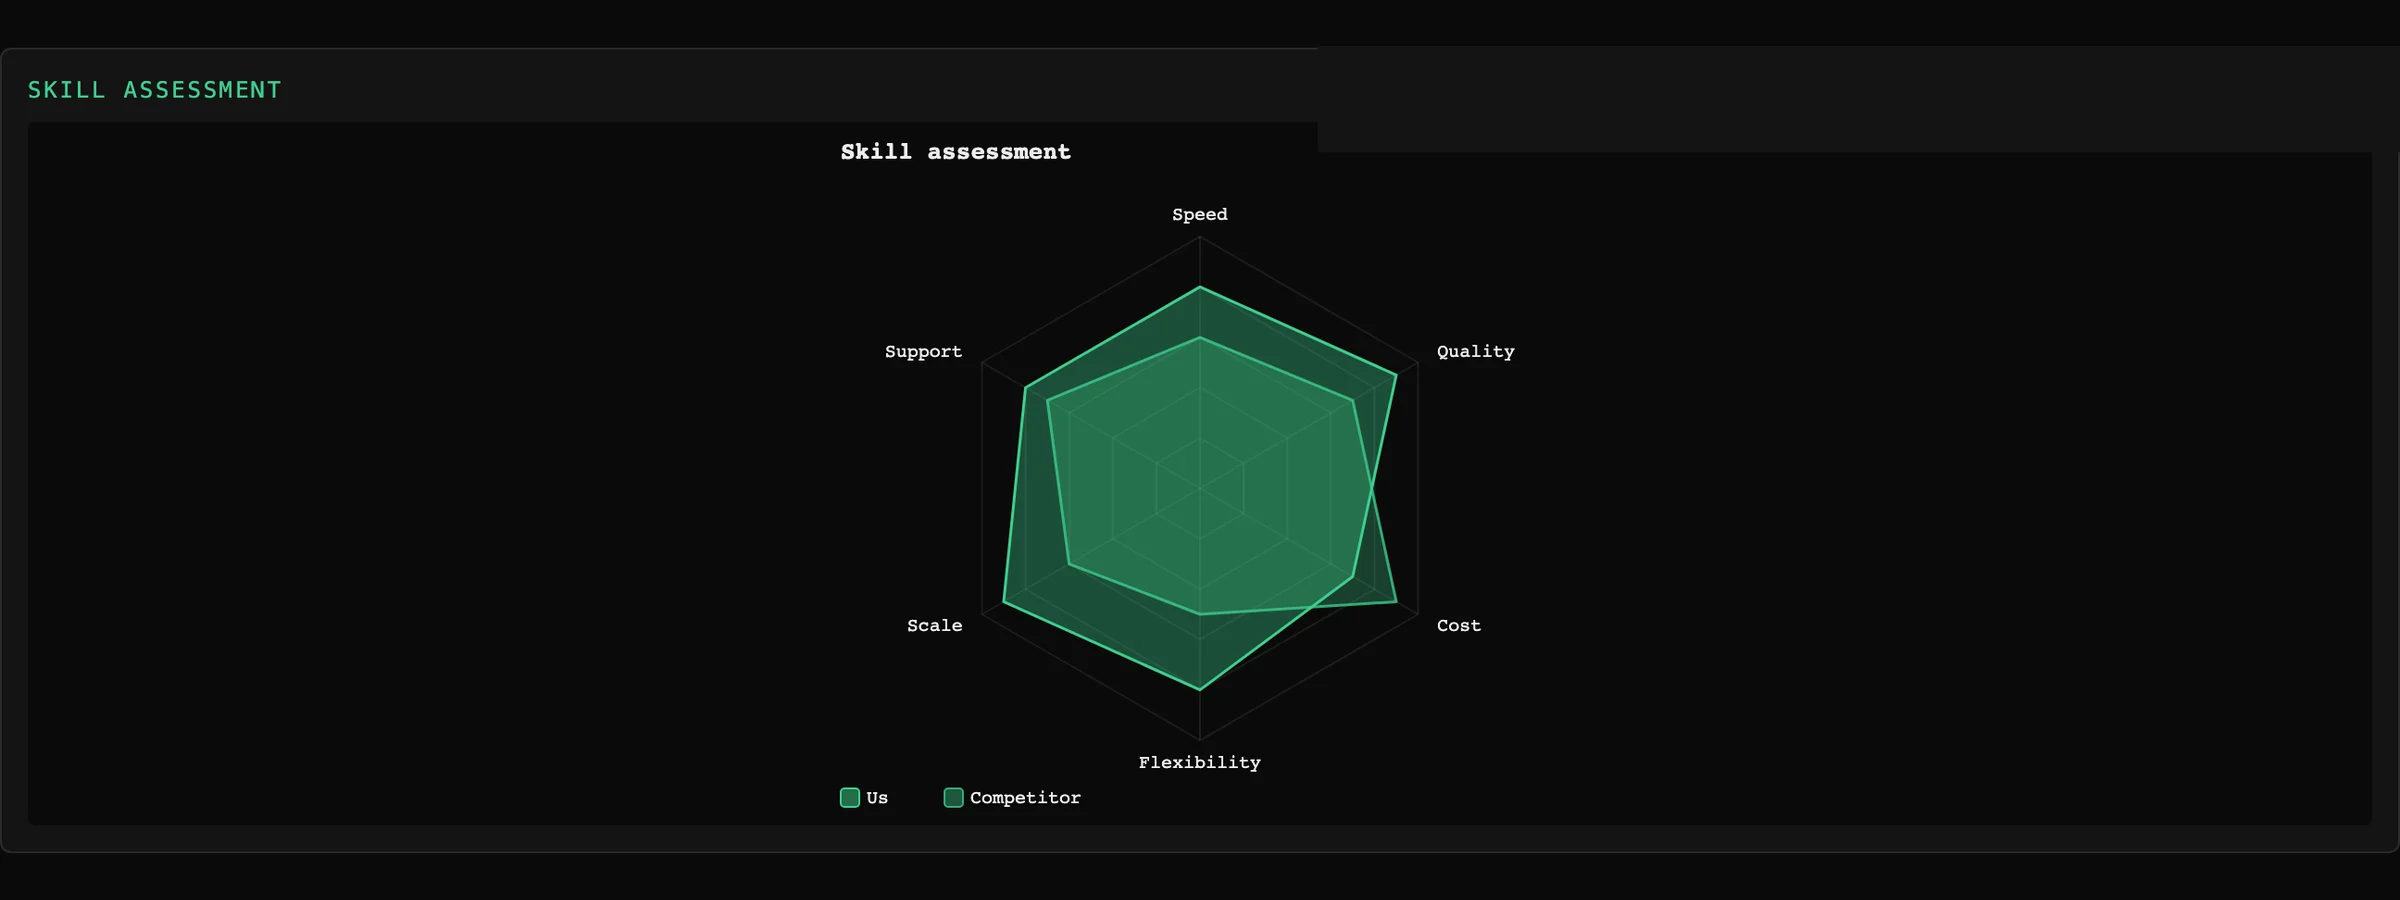Click the Competitor legend label

pos(1025,798)
